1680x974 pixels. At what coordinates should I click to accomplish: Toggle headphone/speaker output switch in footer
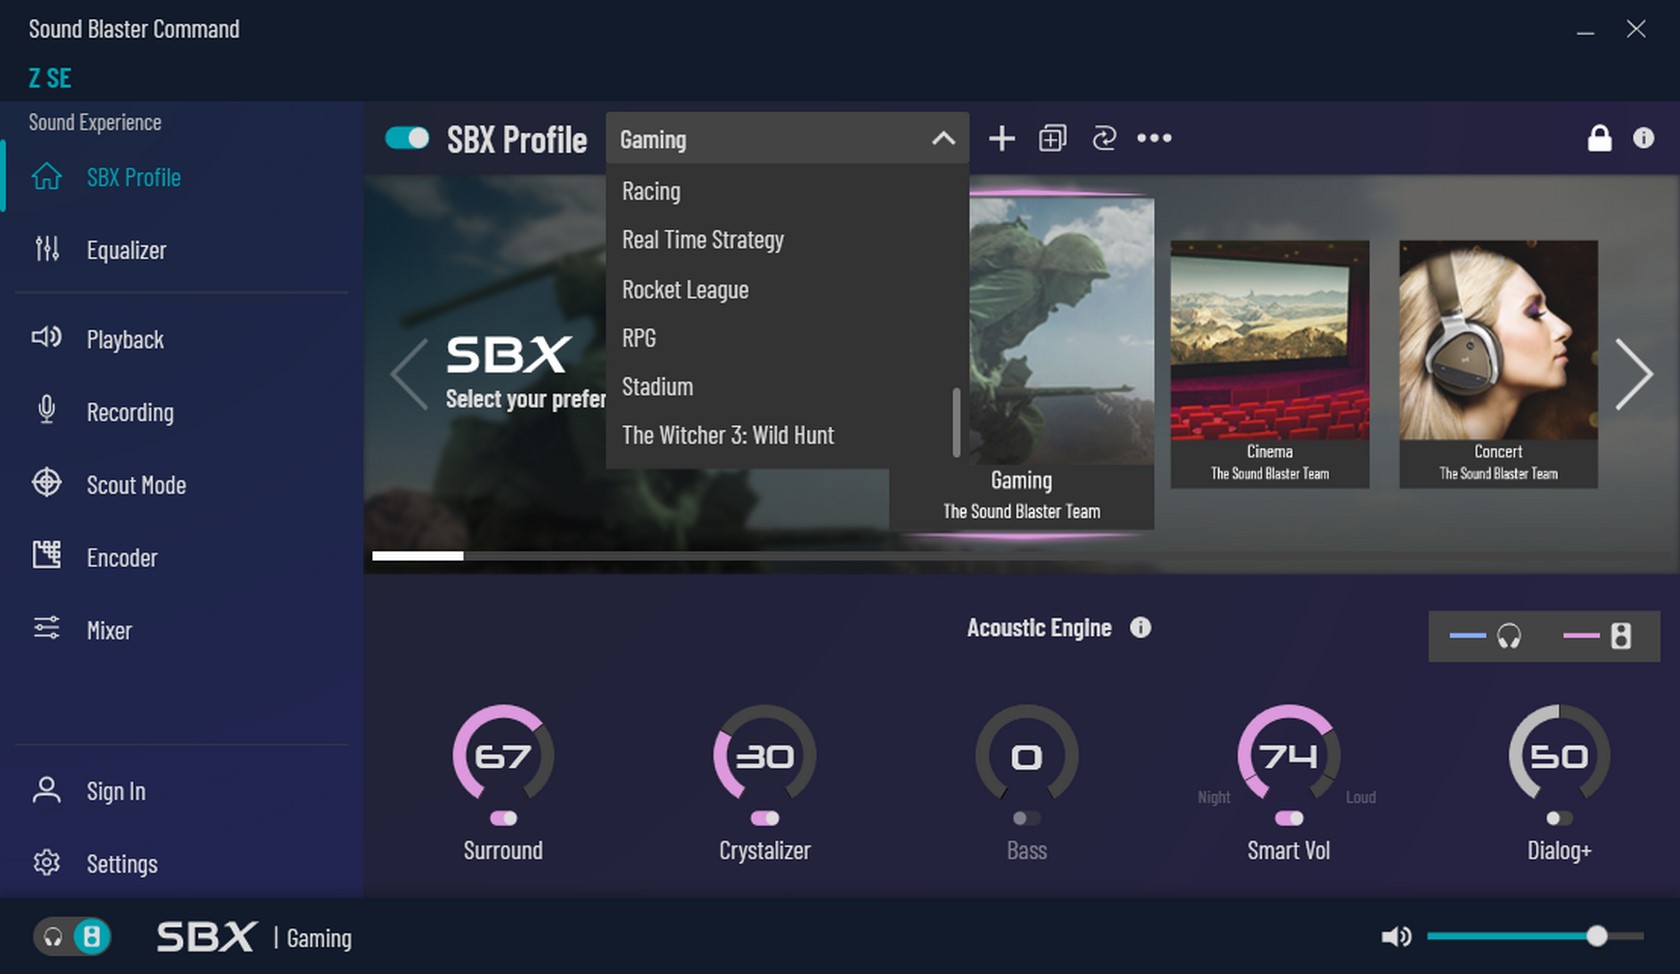[x=72, y=936]
